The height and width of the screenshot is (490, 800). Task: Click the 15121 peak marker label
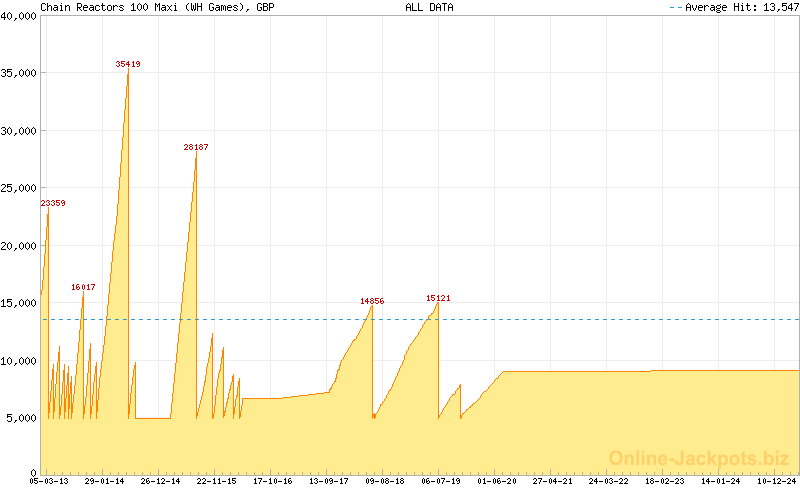(x=438, y=298)
